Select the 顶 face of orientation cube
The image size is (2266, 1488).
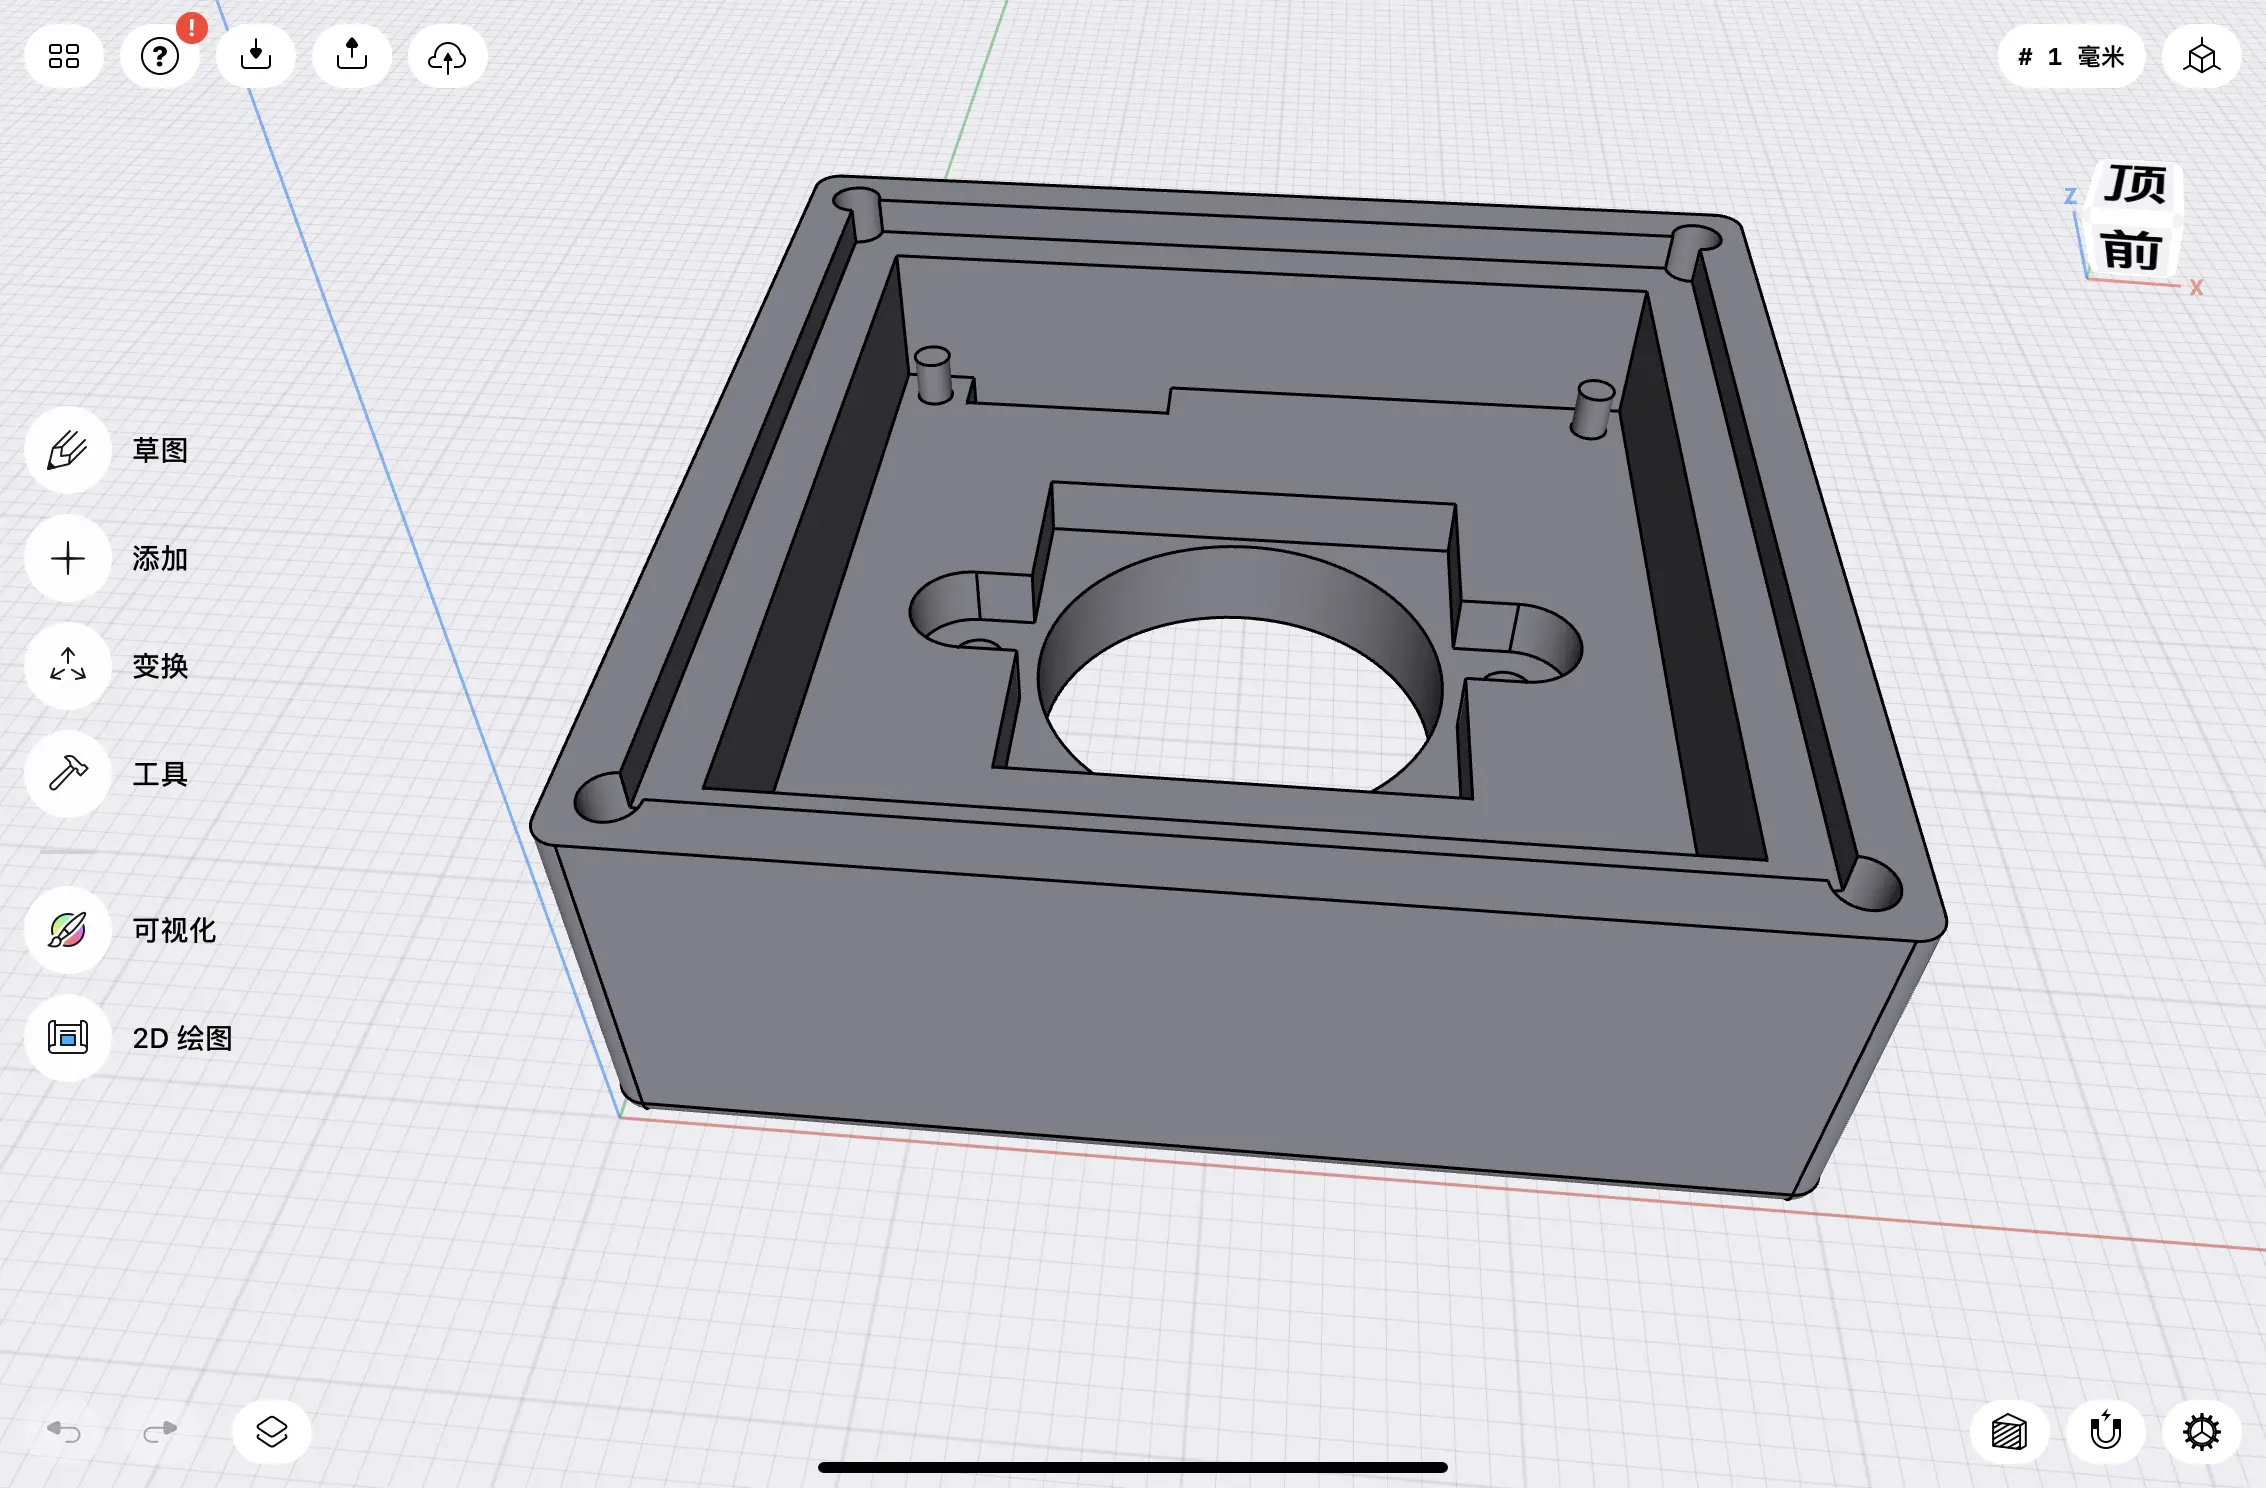click(2136, 185)
